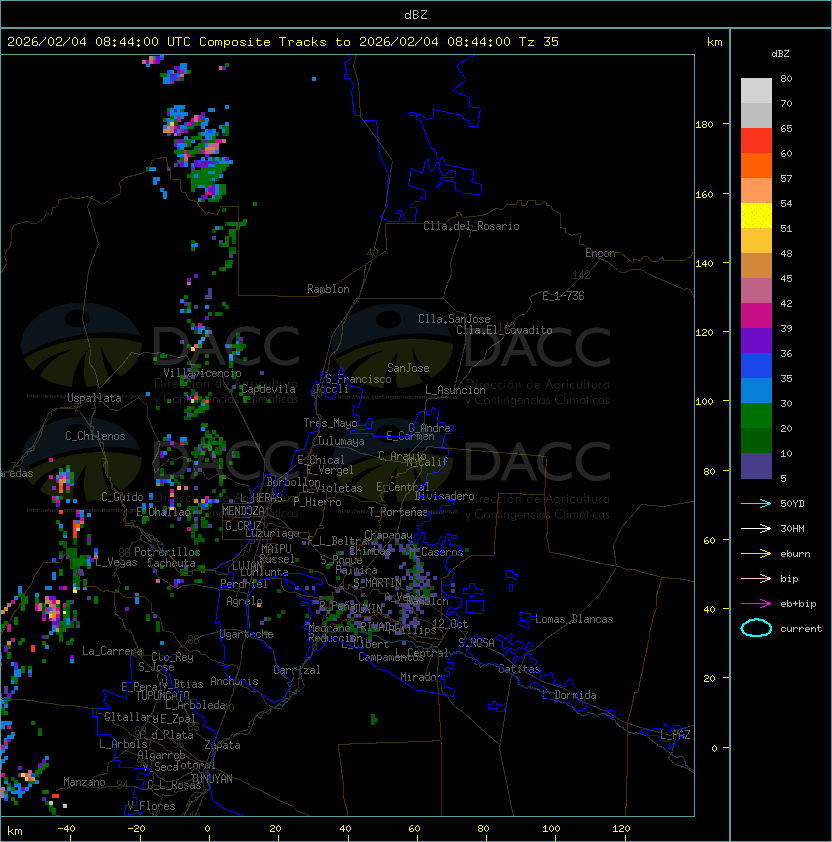
Task: Select the bright yellow 51–54 dBZ swatch
Action: click(x=756, y=216)
